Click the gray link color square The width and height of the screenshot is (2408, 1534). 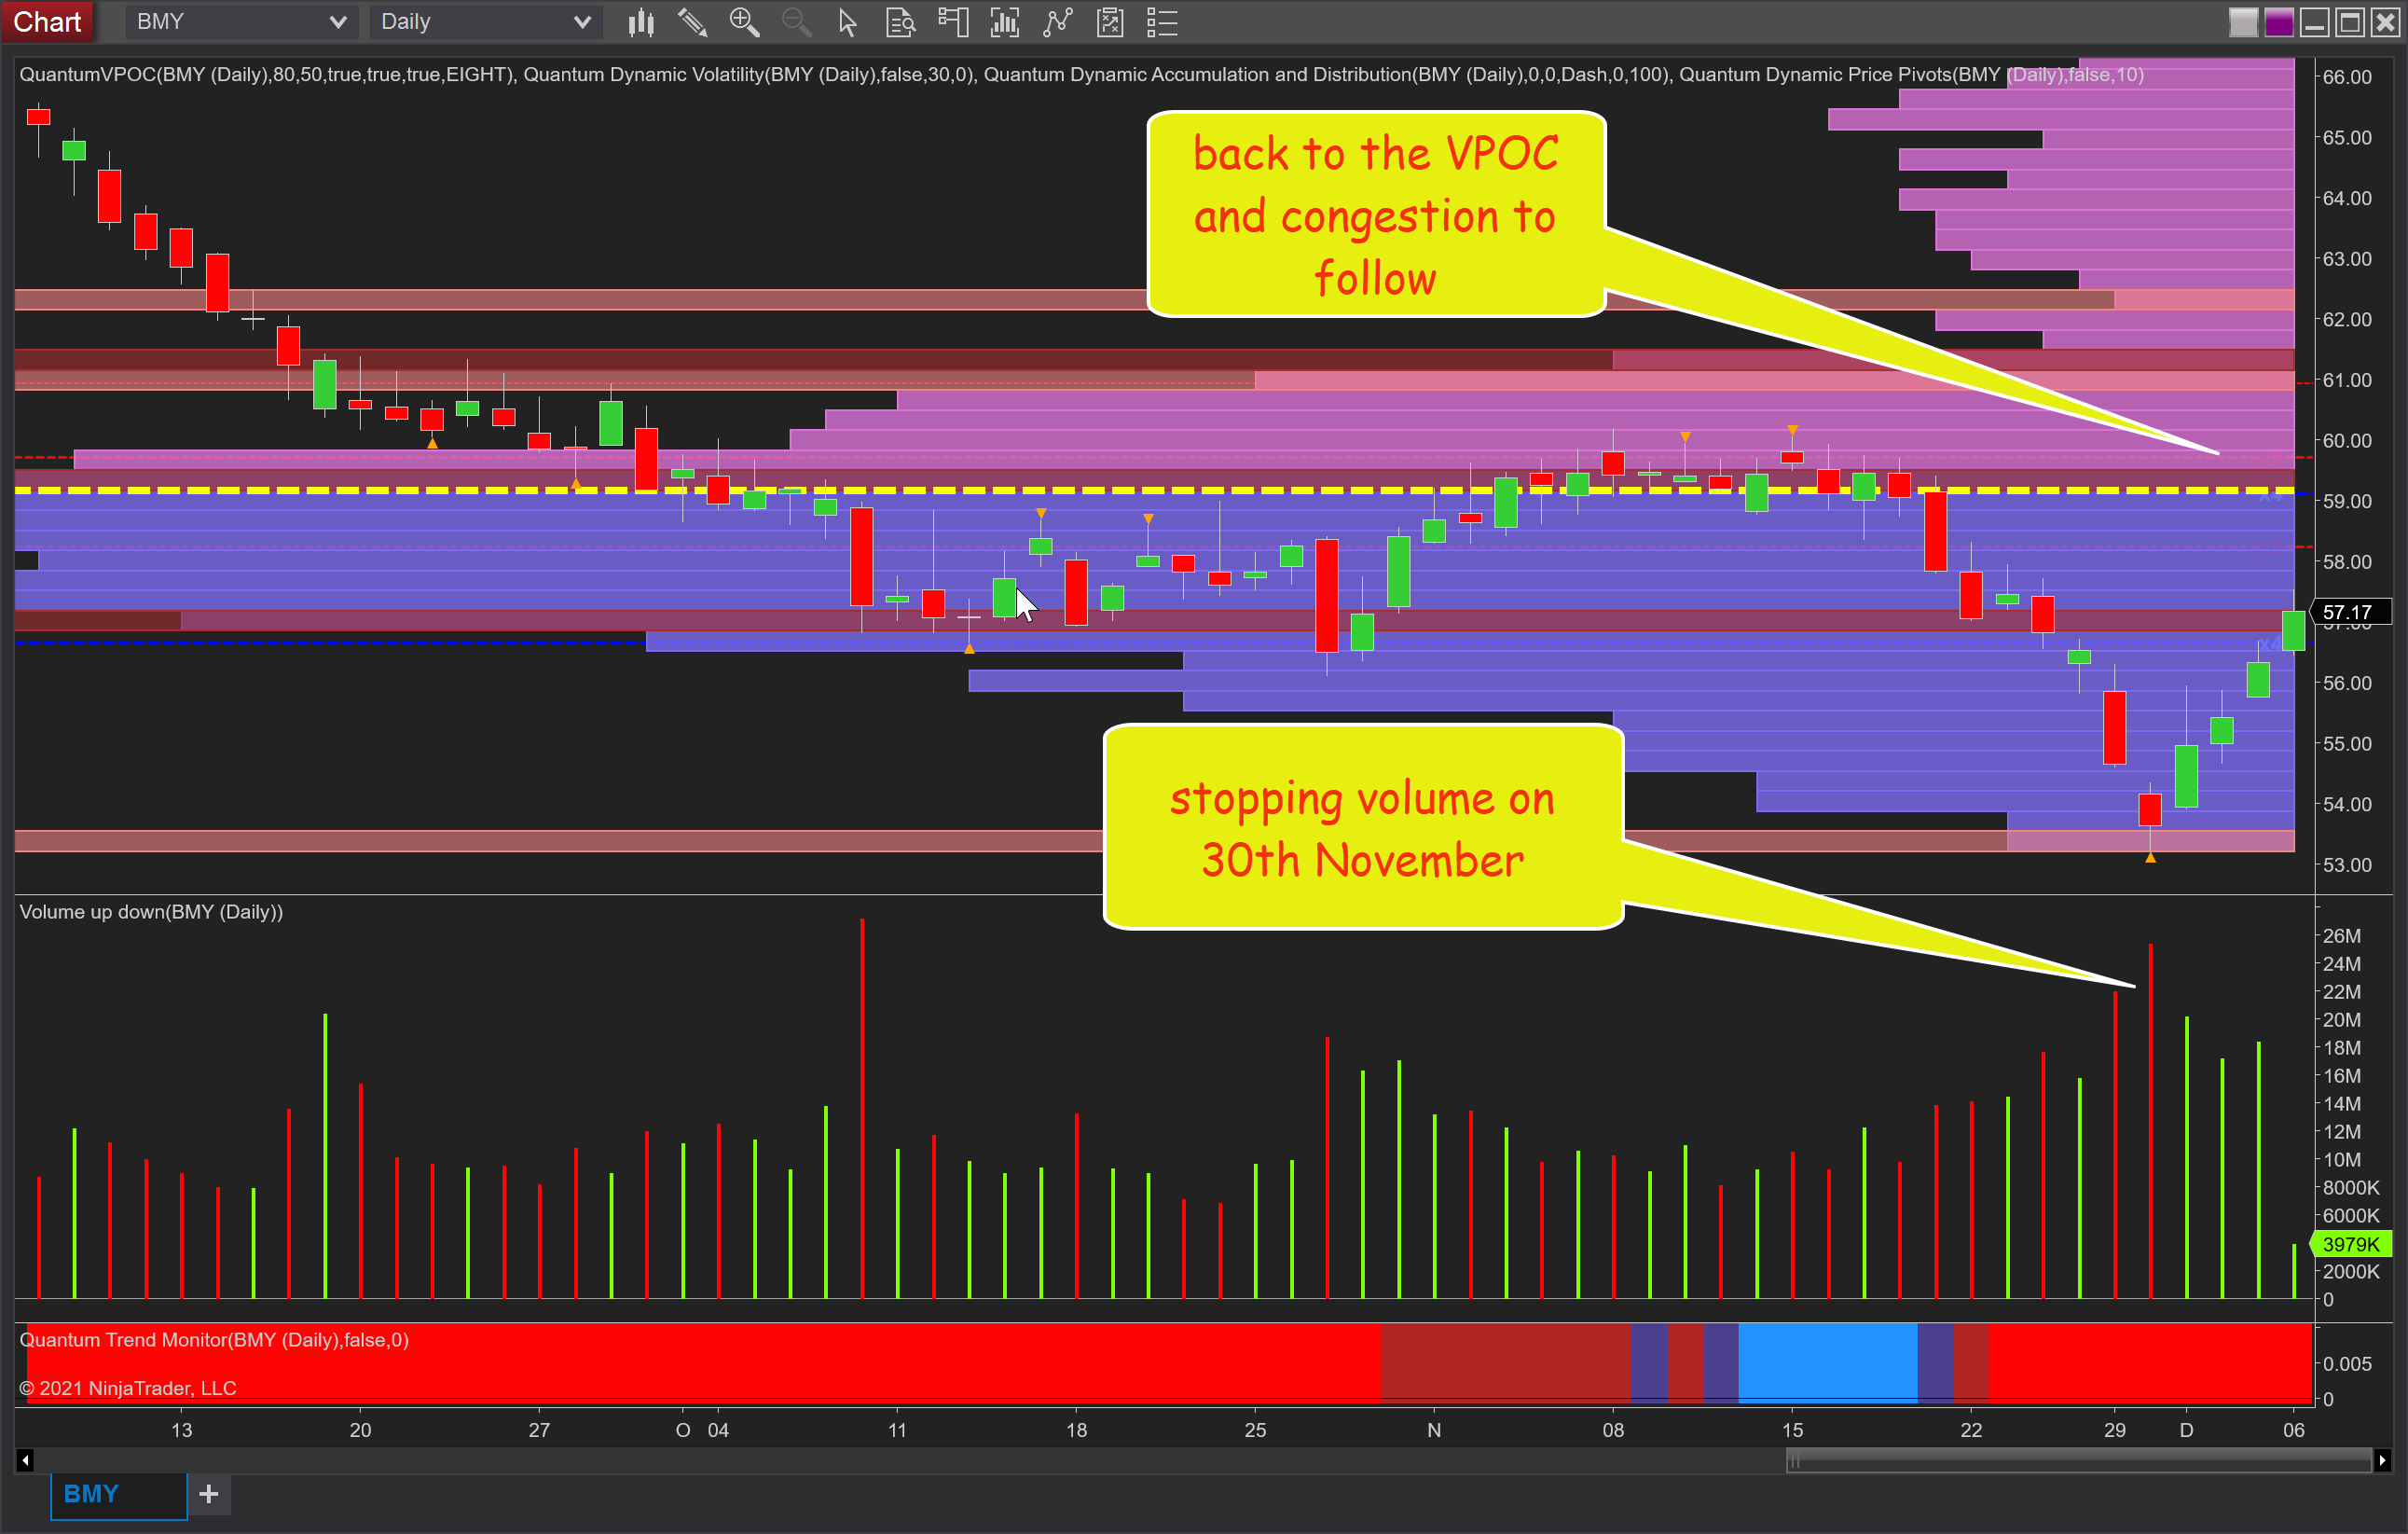[x=2243, y=22]
